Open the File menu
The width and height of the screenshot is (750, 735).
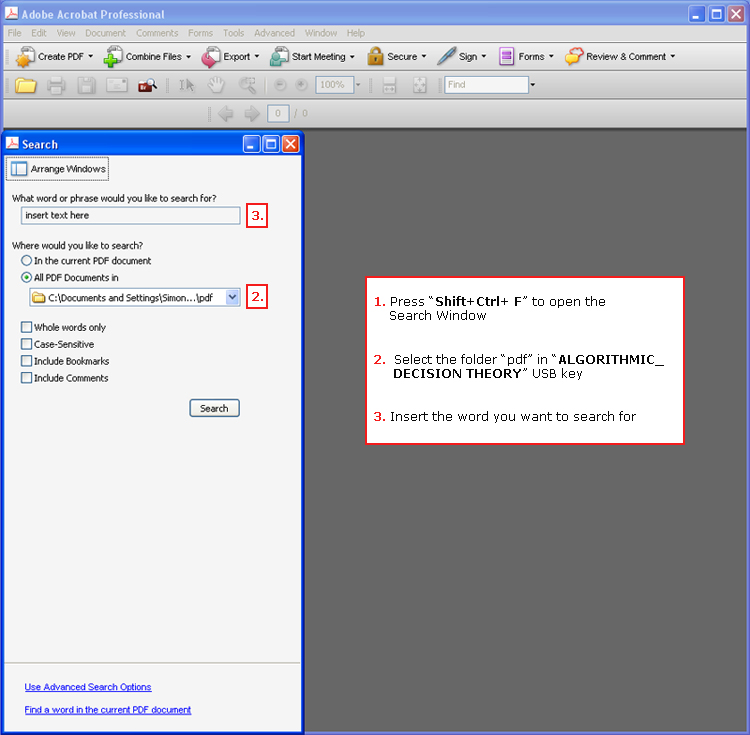tap(14, 33)
